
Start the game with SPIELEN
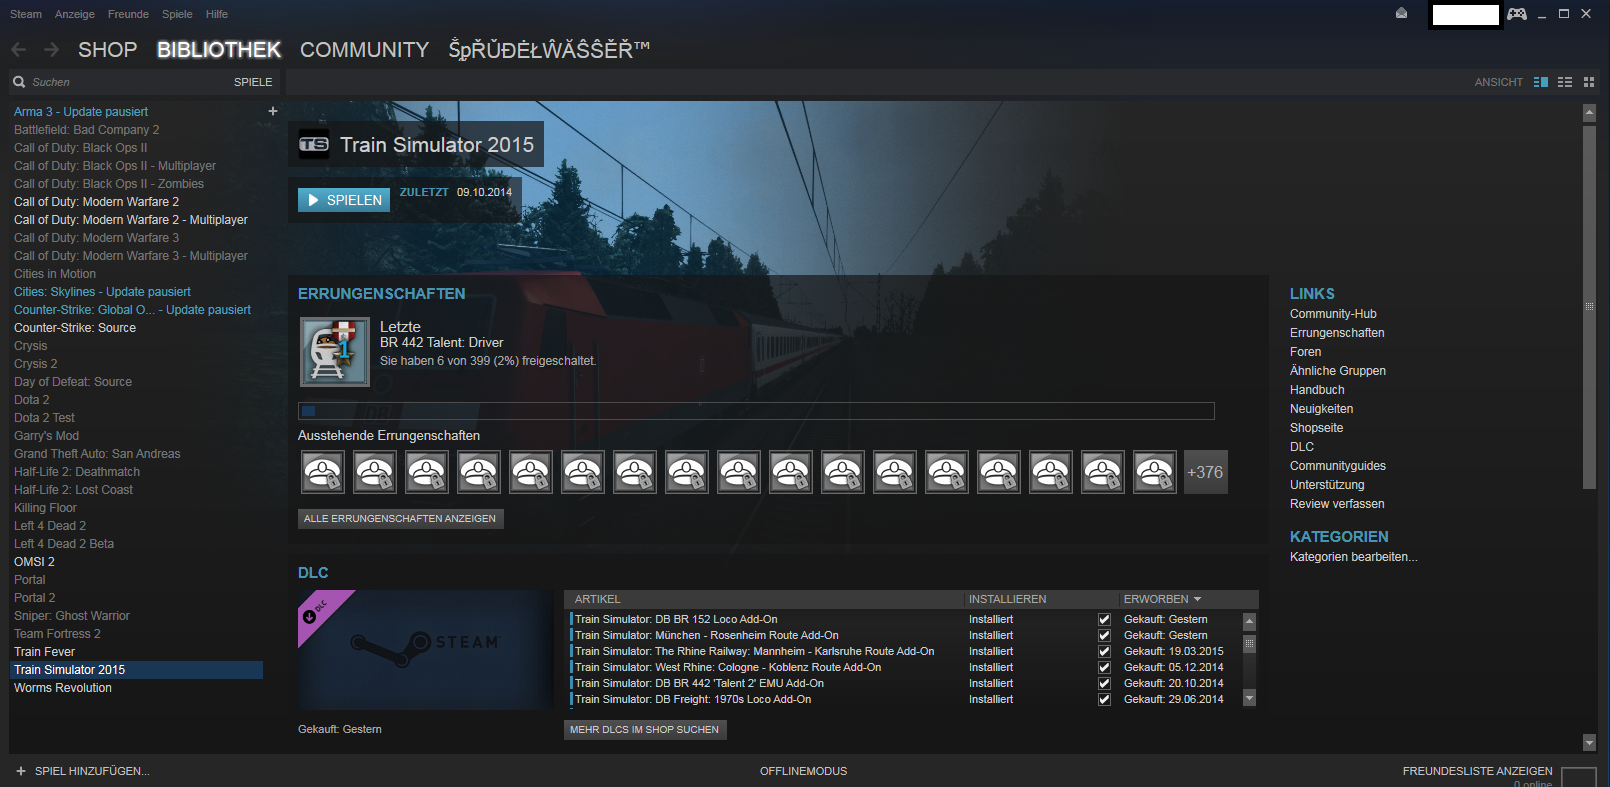[344, 200]
